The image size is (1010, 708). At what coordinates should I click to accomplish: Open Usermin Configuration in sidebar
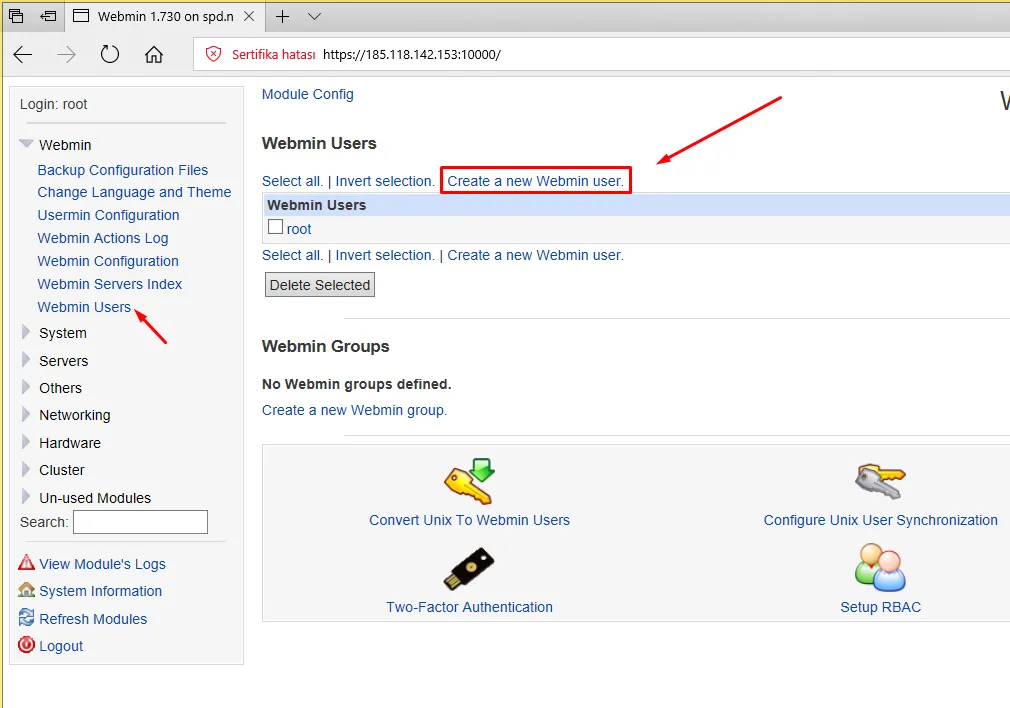click(x=108, y=215)
